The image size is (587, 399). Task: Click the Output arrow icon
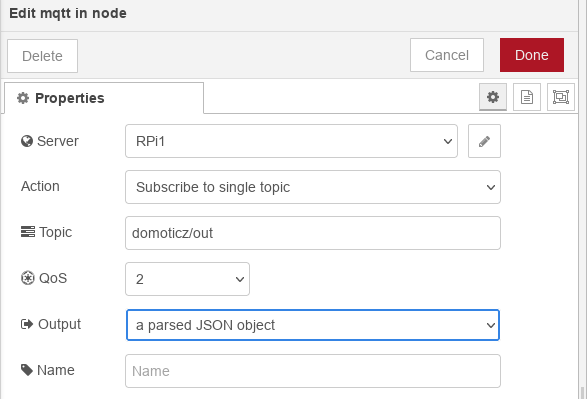click(x=27, y=324)
